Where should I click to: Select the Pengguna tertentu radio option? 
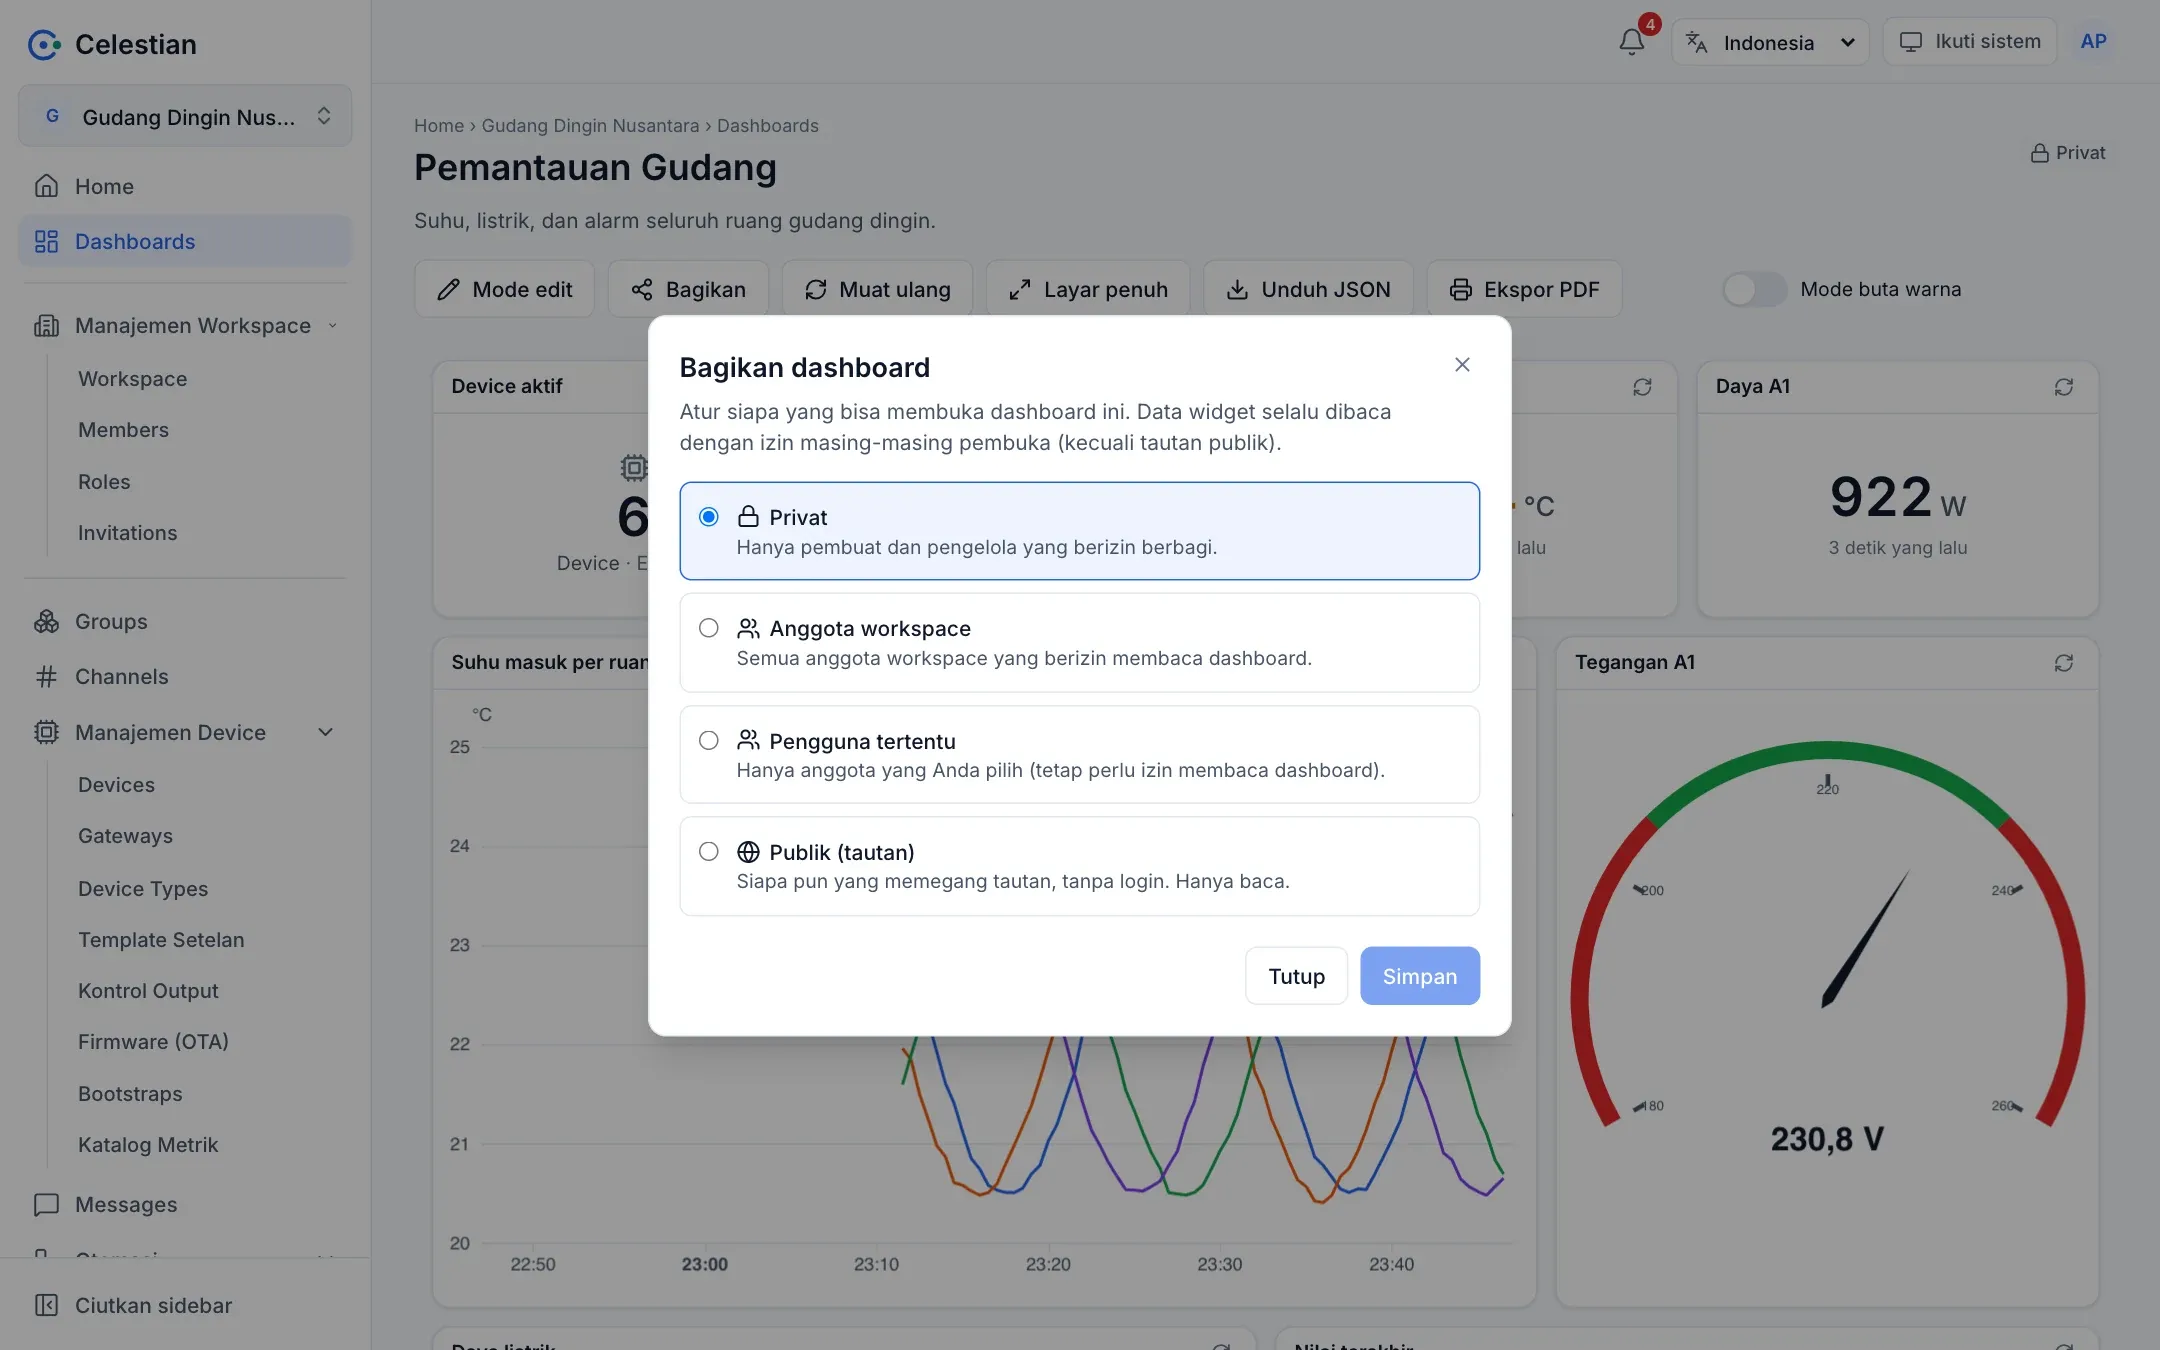[x=708, y=740]
